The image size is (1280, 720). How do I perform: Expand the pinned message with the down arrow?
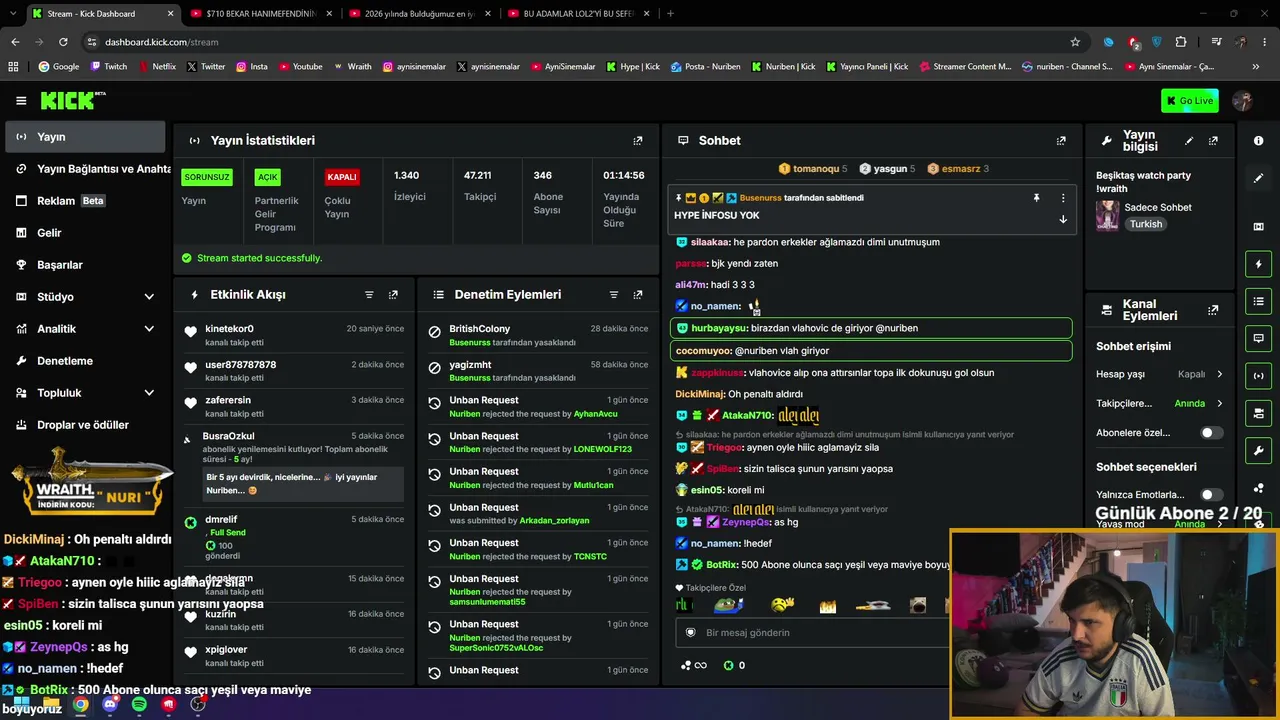(x=1063, y=219)
